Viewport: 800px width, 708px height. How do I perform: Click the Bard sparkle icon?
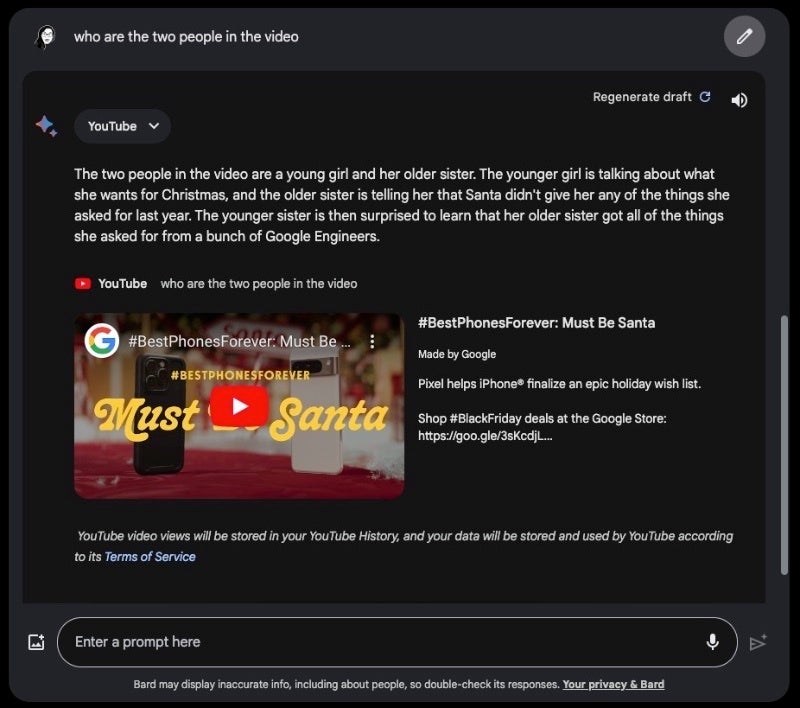[x=46, y=126]
